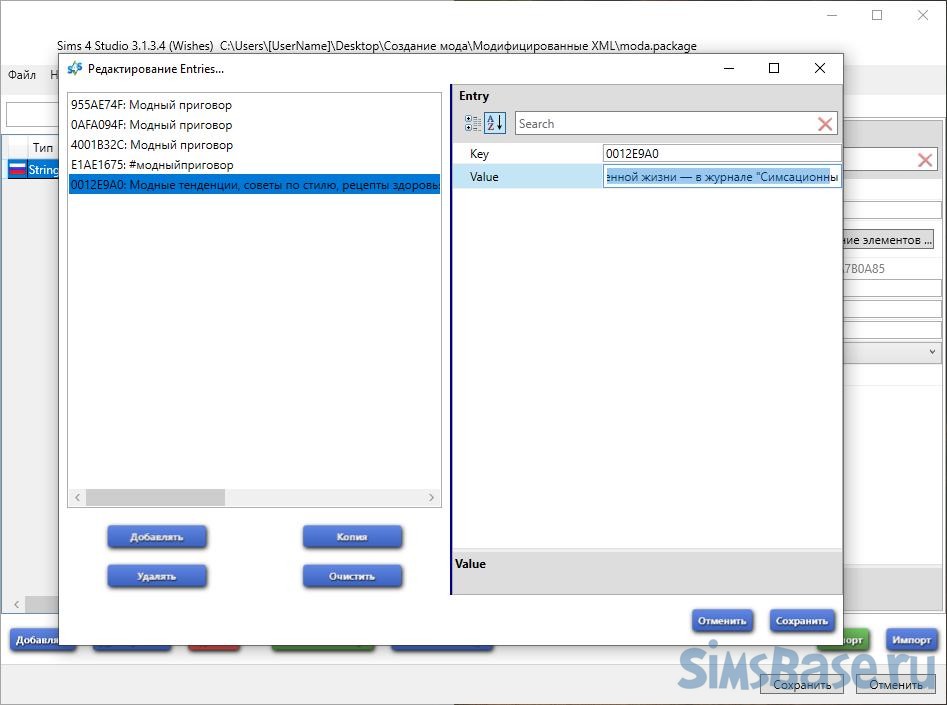Click the Key field containing 0012E9A0

[x=721, y=154]
